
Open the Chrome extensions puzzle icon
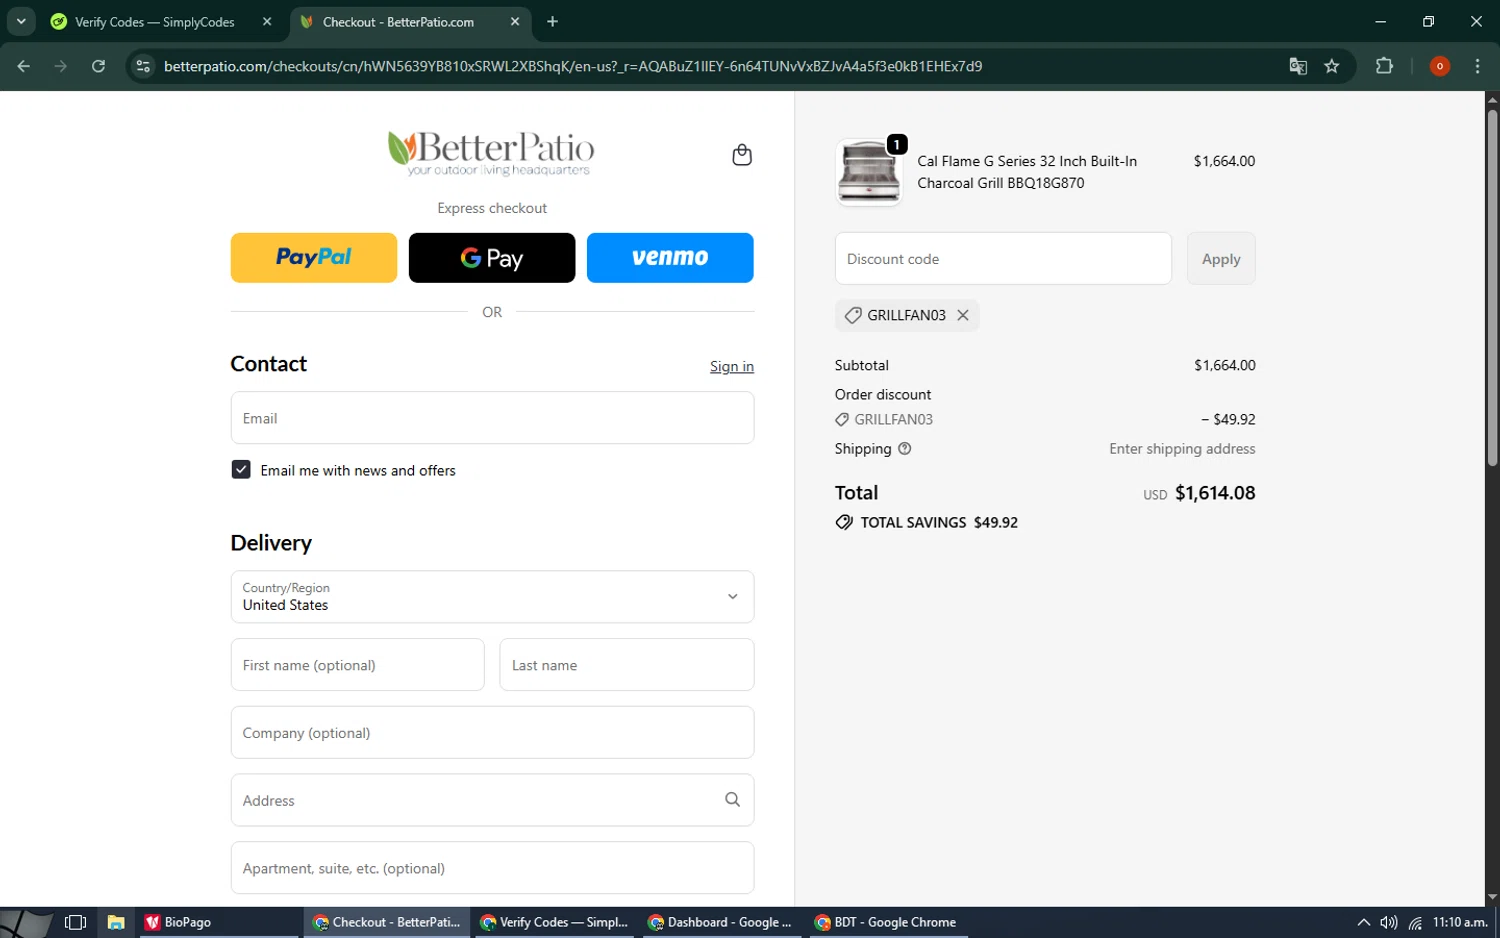(1384, 66)
